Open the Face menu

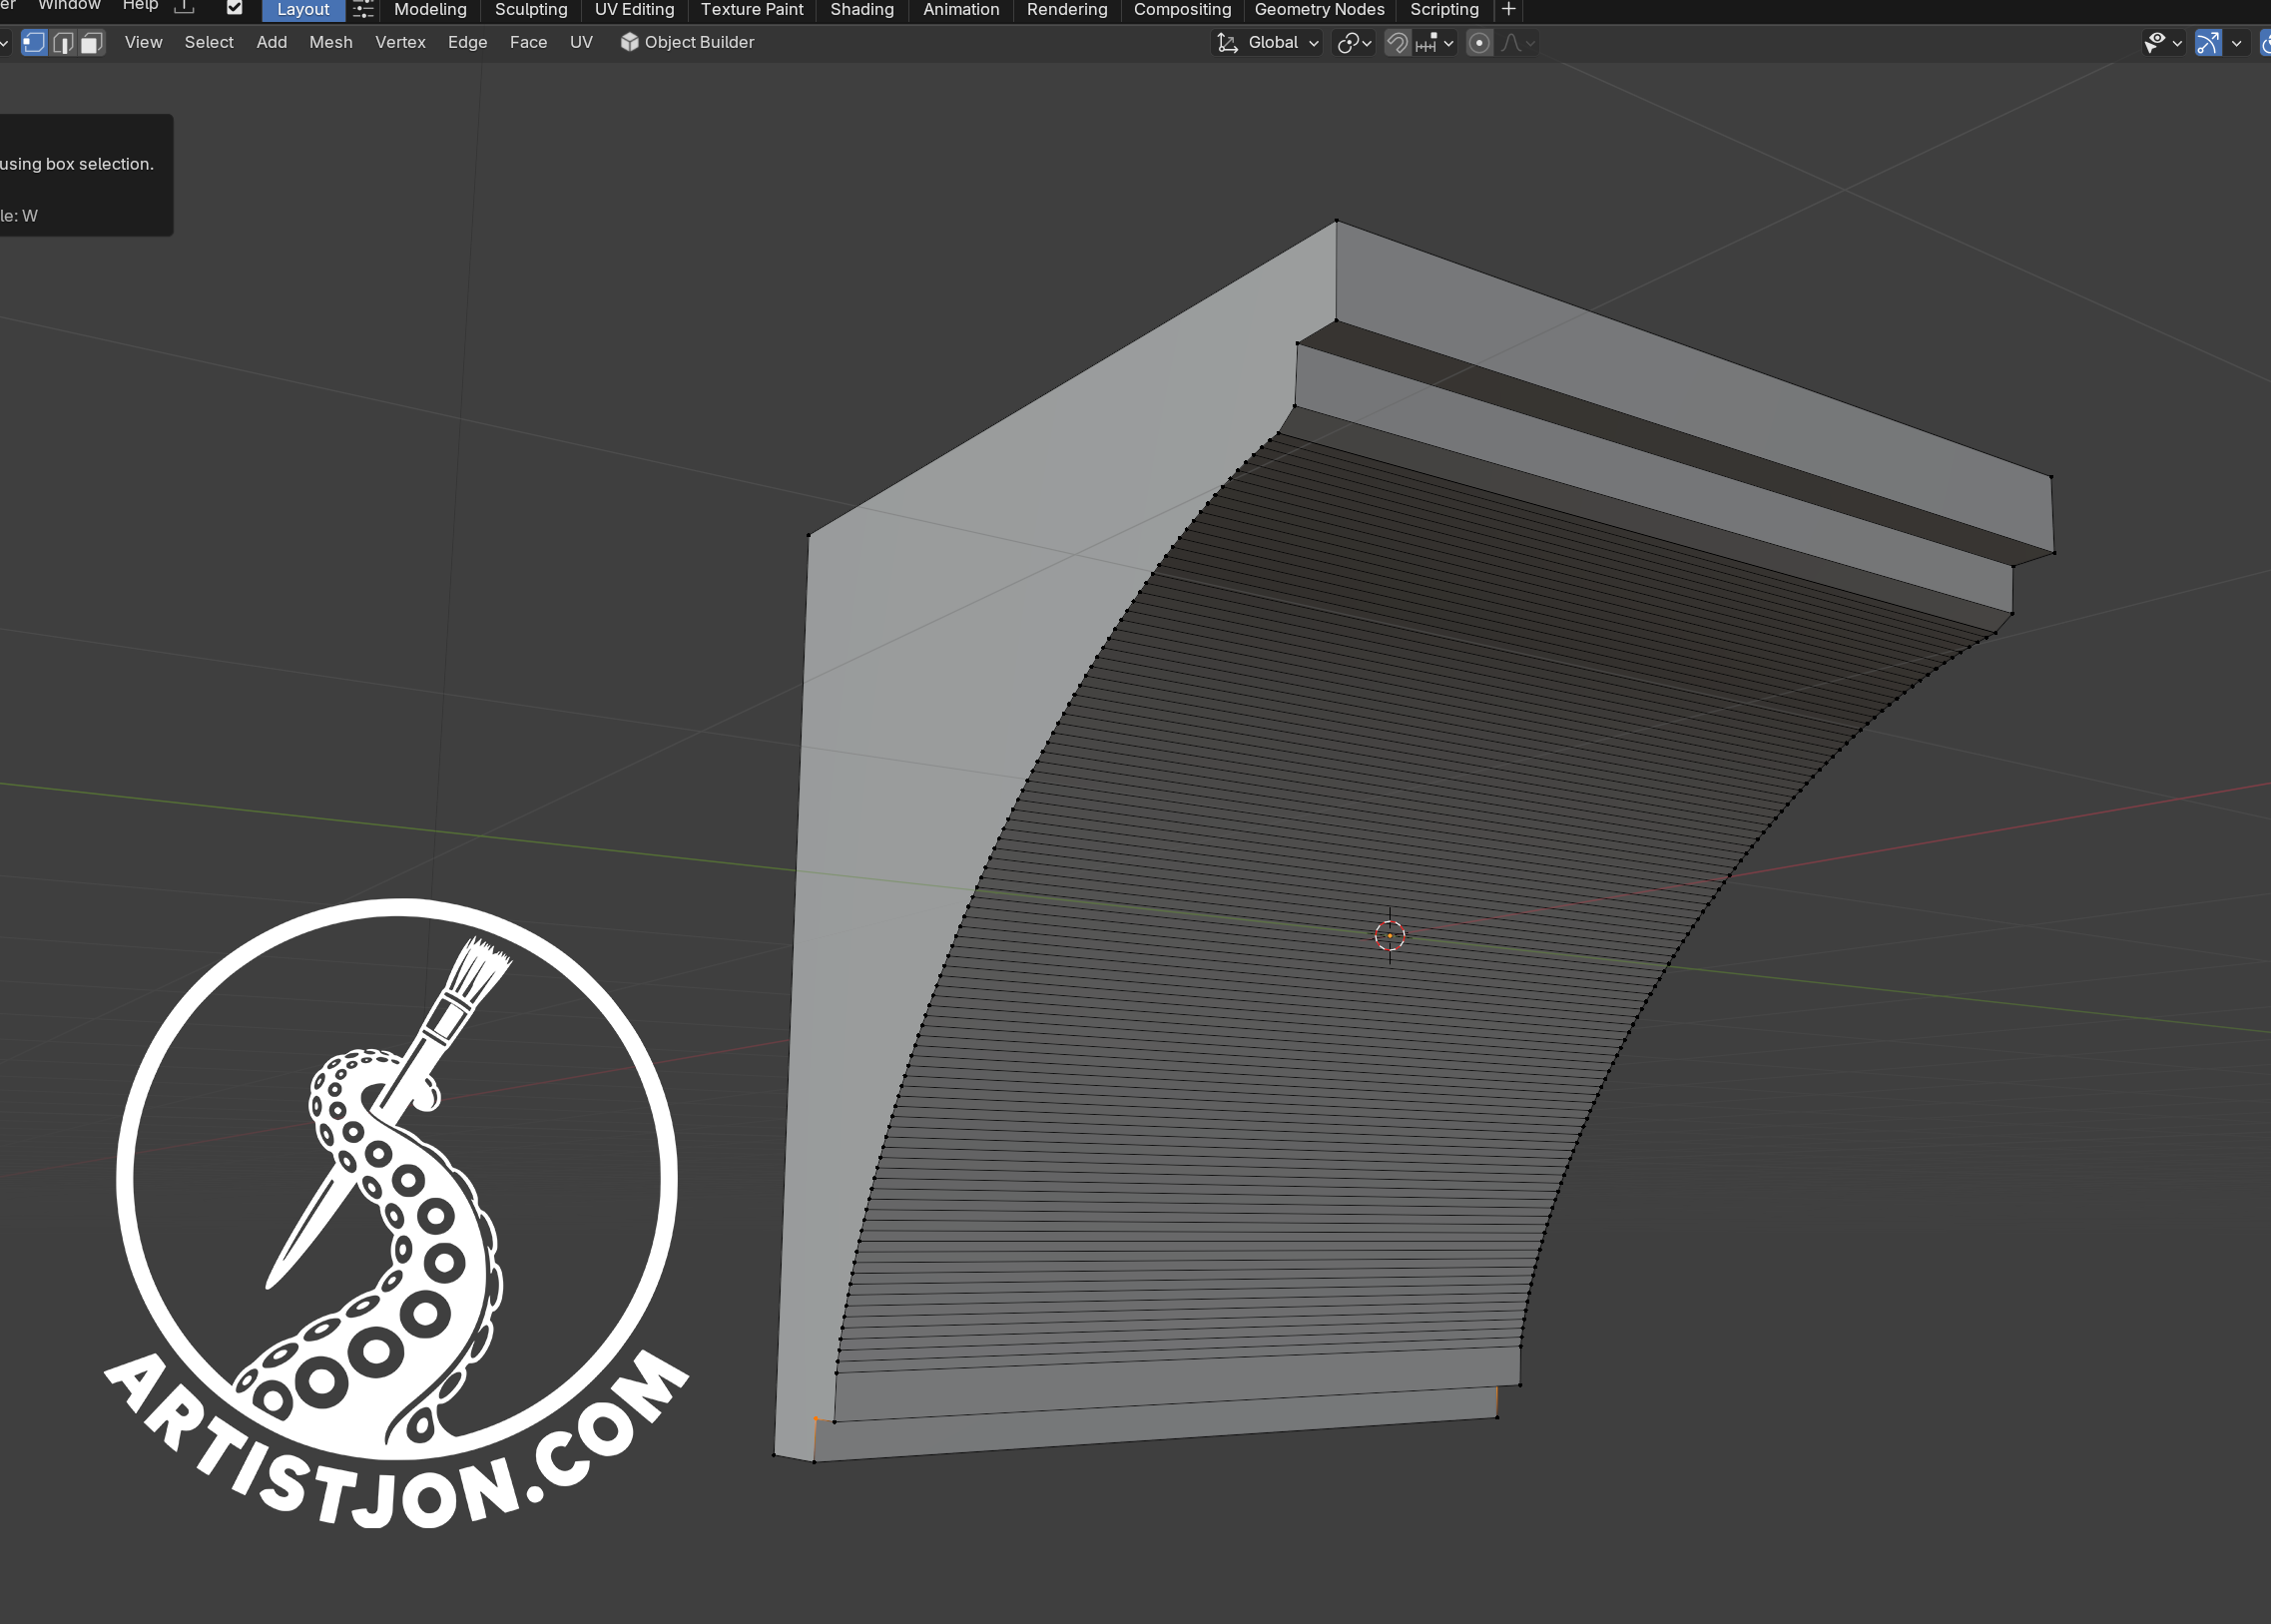tap(528, 43)
